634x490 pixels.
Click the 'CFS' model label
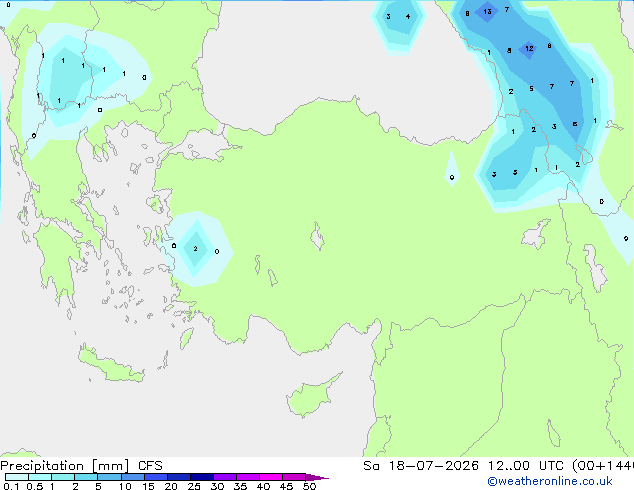pyautogui.click(x=150, y=466)
